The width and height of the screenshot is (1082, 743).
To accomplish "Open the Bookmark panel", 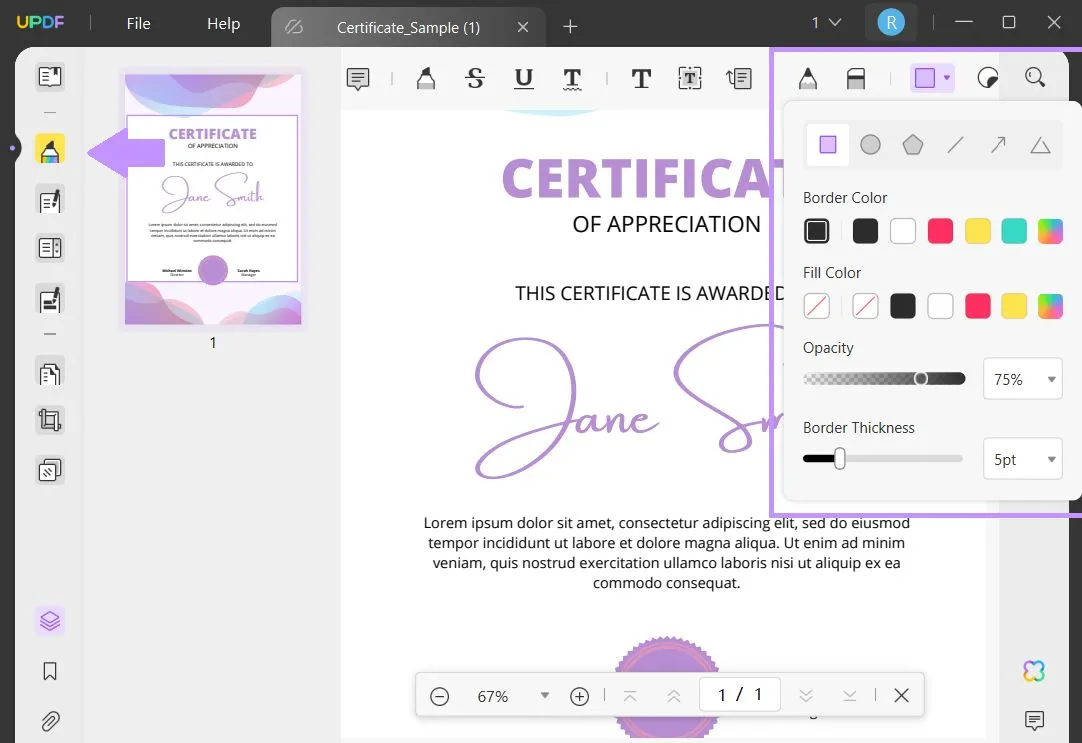I will point(49,671).
